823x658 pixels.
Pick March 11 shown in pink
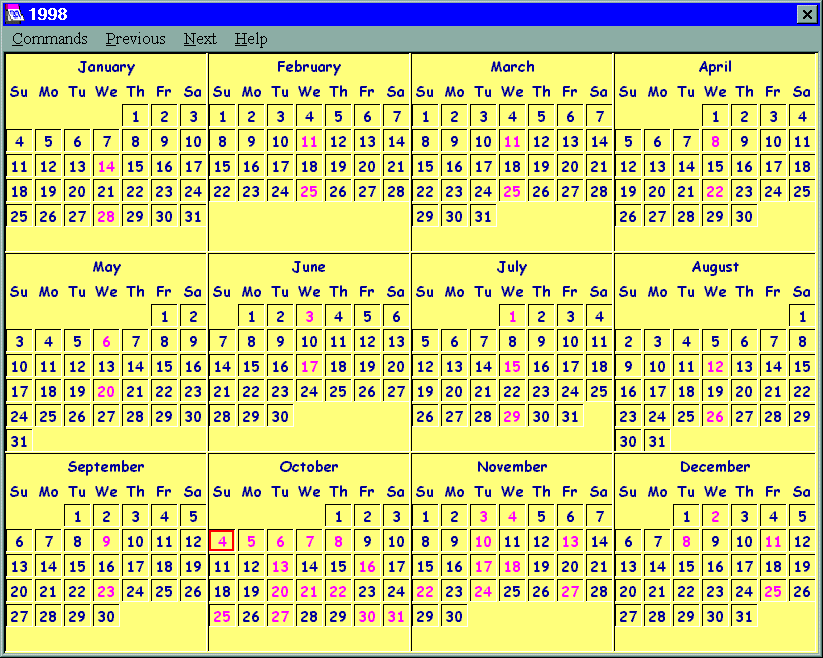[512, 141]
